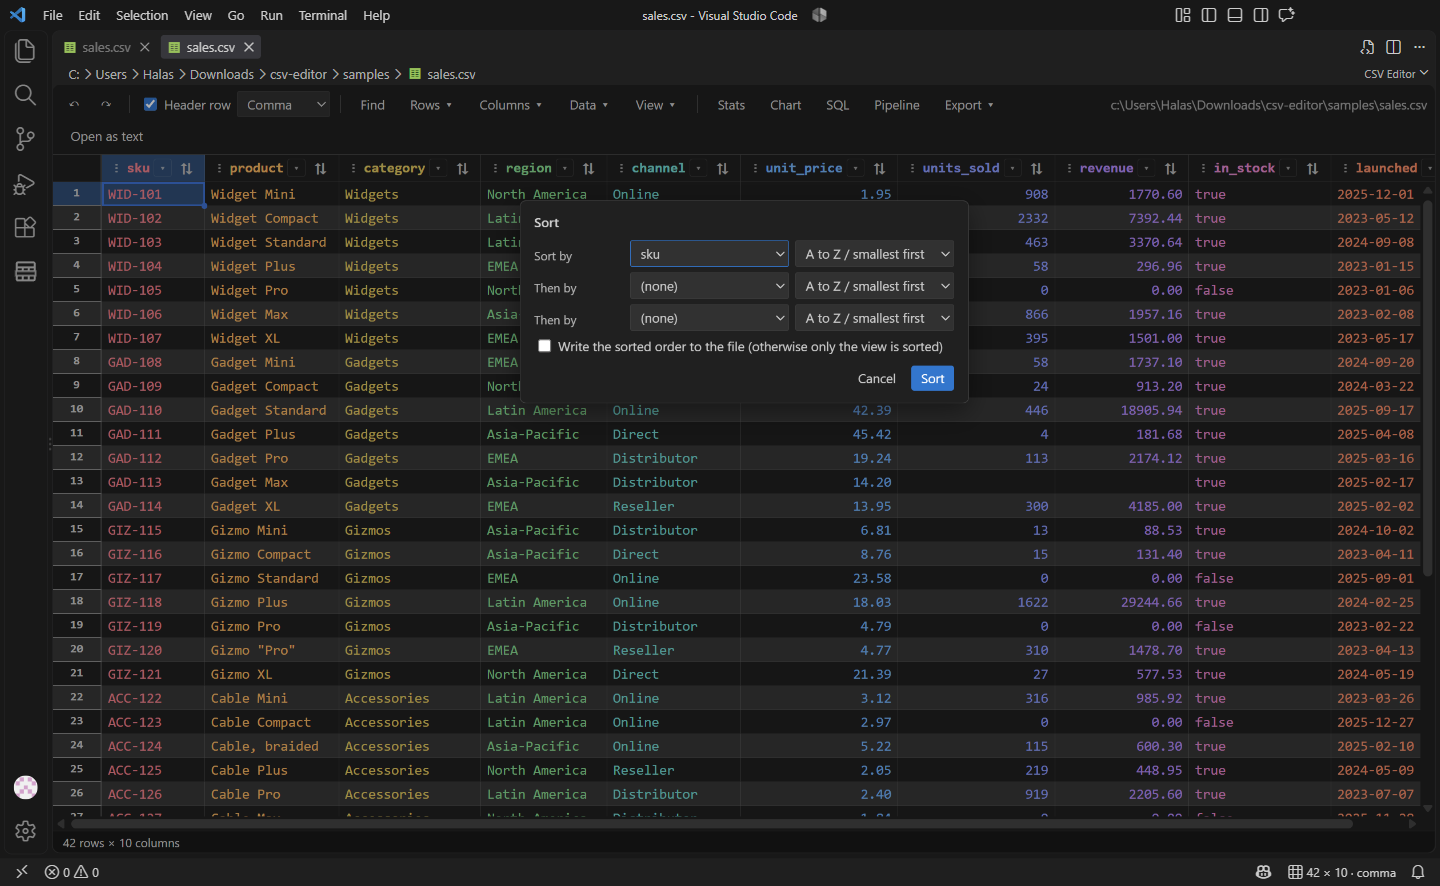Click the Open as text link
This screenshot has height=886, width=1440.
click(106, 136)
